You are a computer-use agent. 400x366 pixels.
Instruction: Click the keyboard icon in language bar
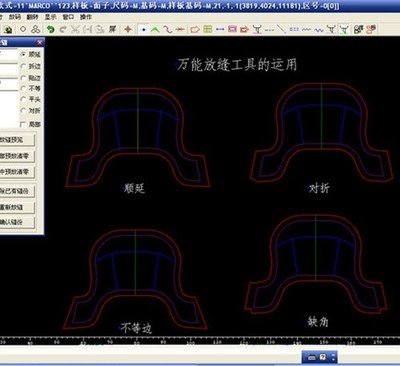tap(312, 358)
